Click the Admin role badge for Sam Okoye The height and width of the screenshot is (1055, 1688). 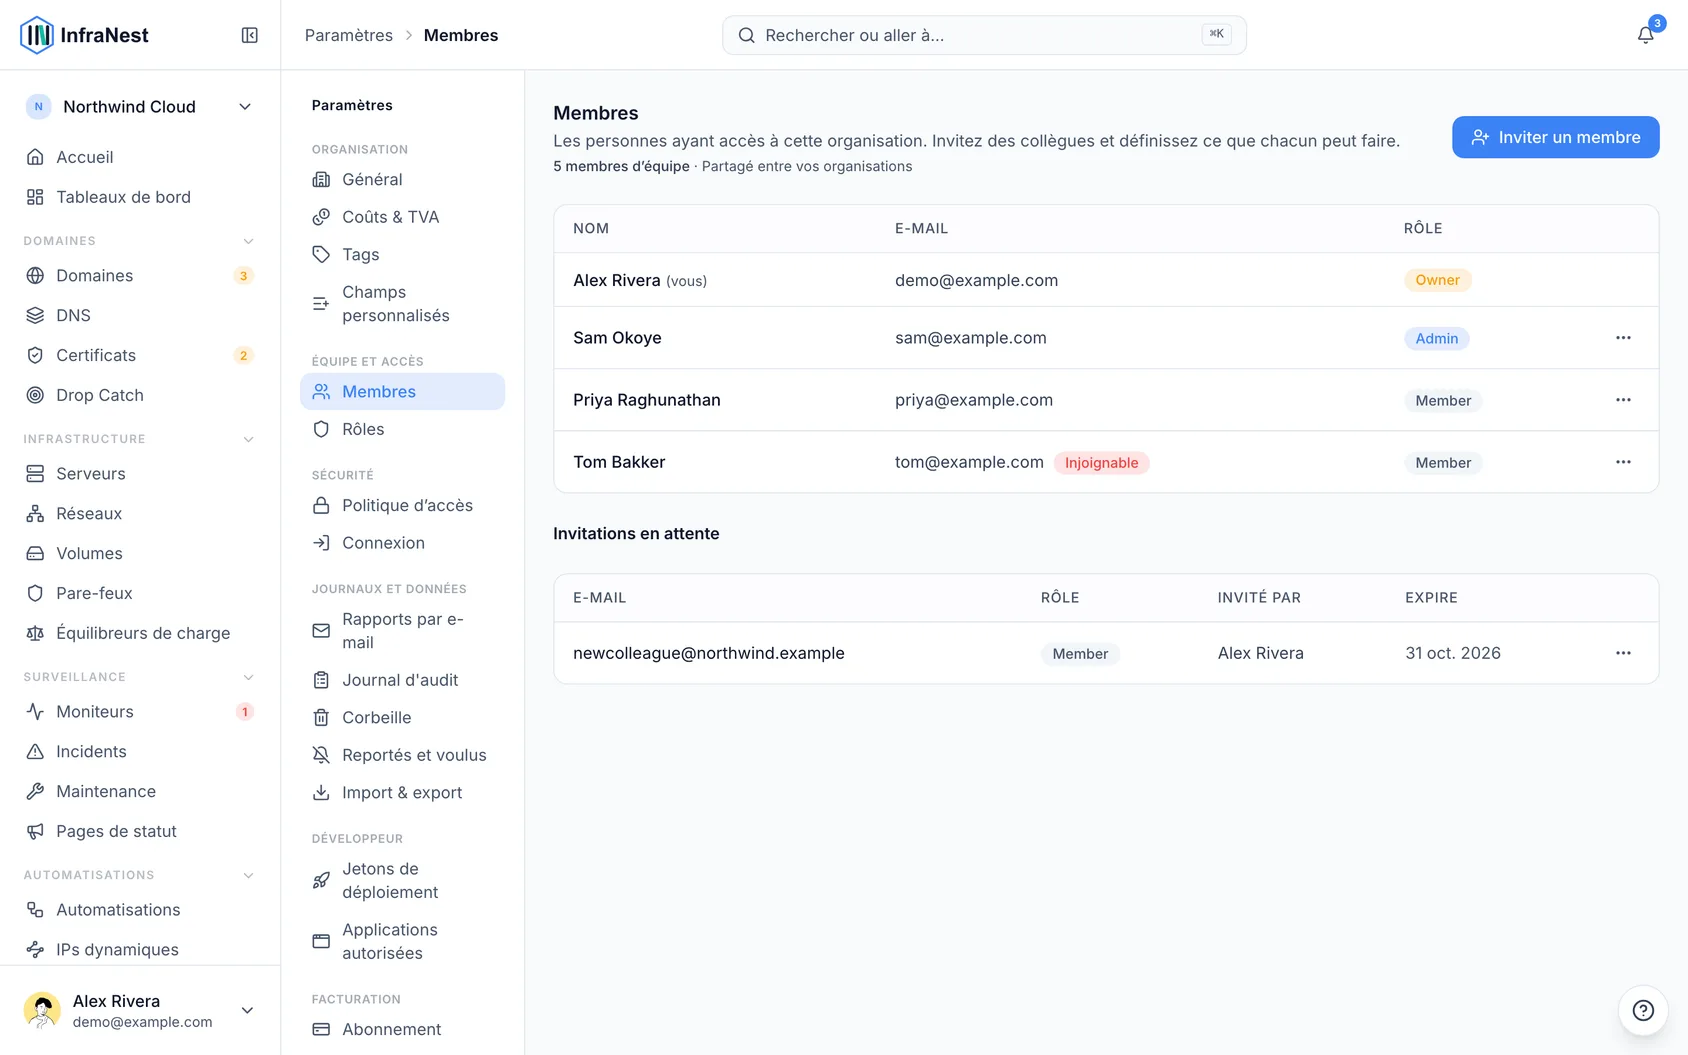tap(1436, 339)
